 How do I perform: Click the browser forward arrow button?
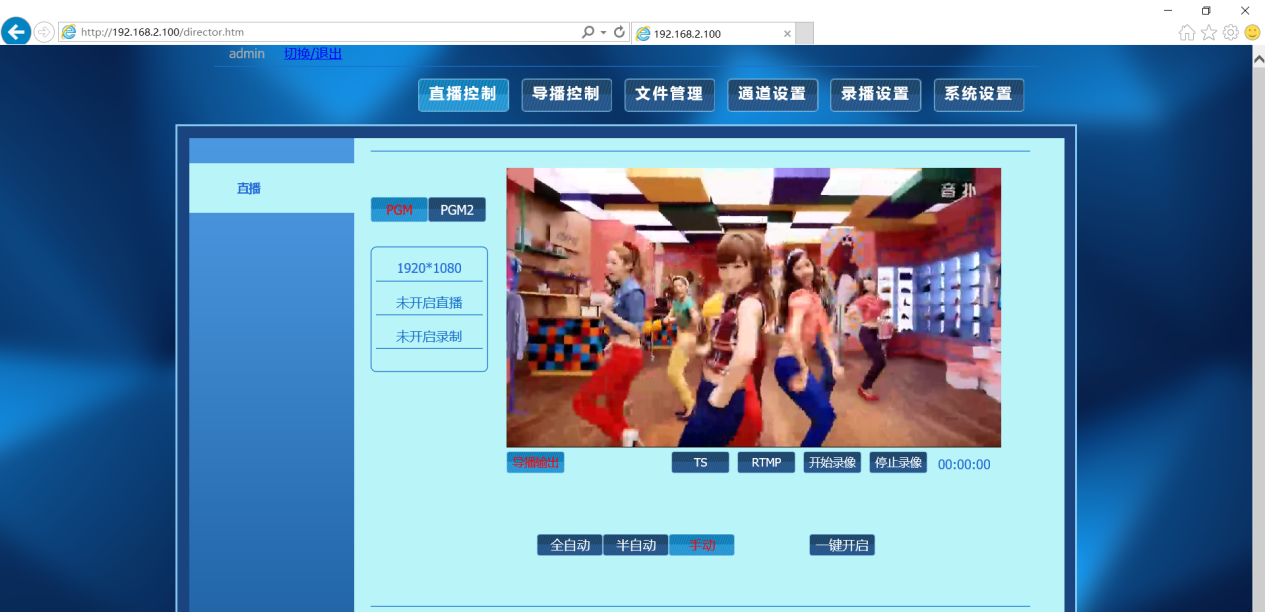45,32
